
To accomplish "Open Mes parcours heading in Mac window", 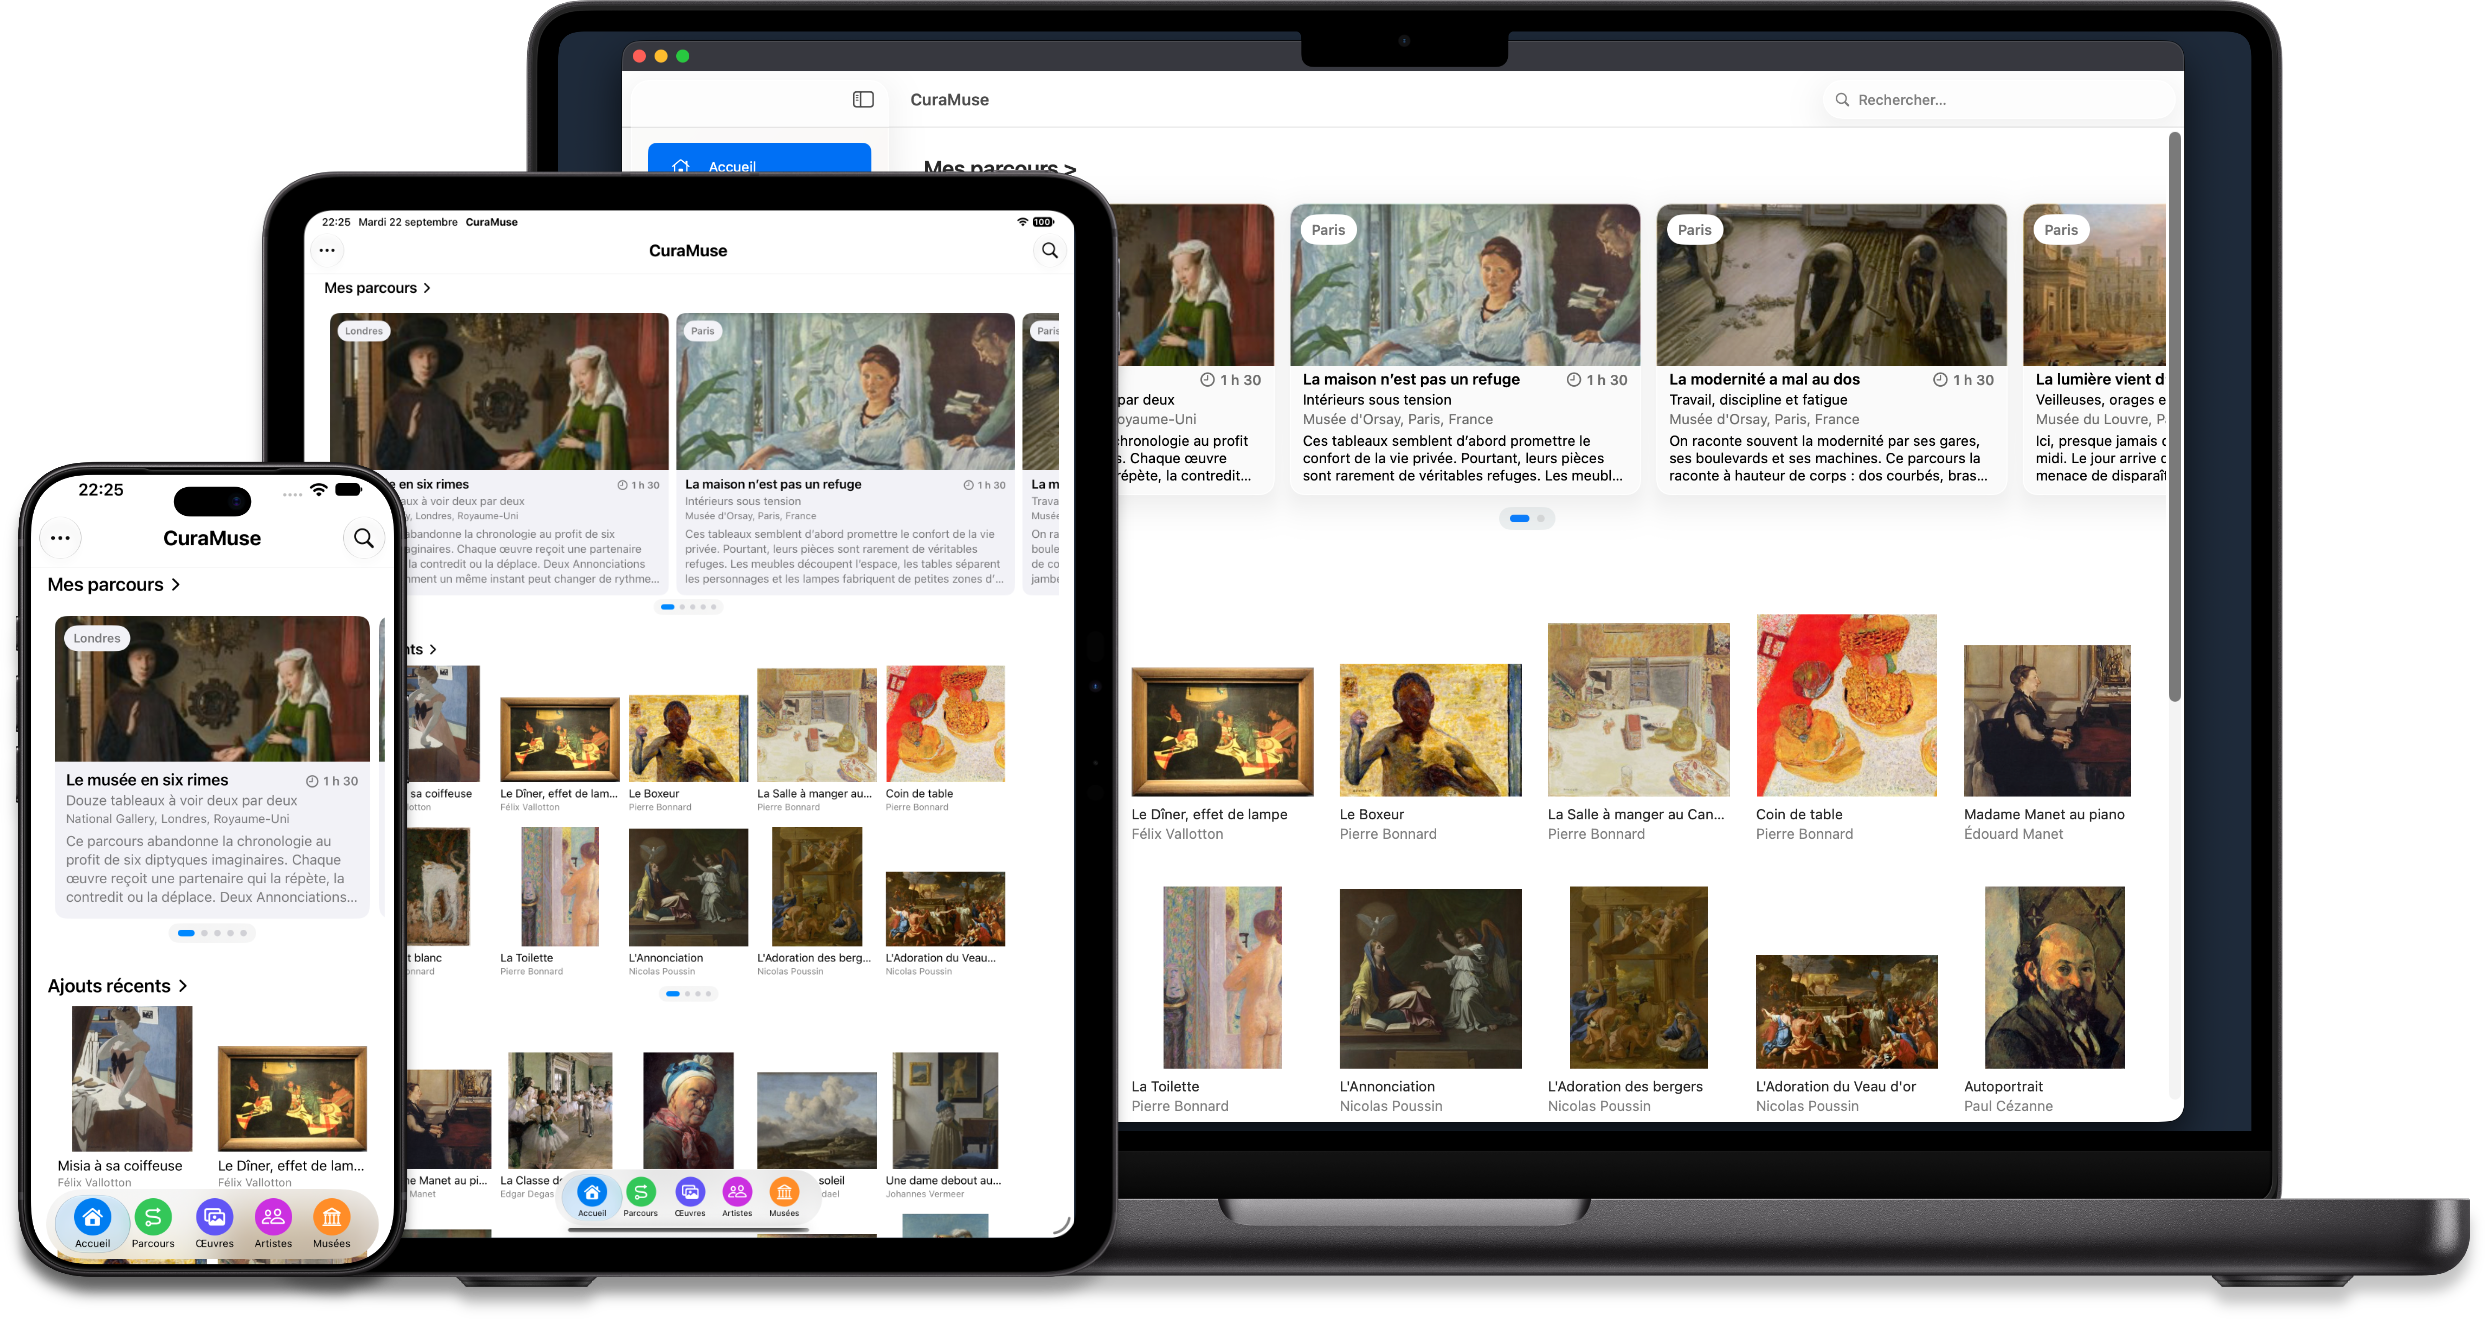I will [x=999, y=166].
